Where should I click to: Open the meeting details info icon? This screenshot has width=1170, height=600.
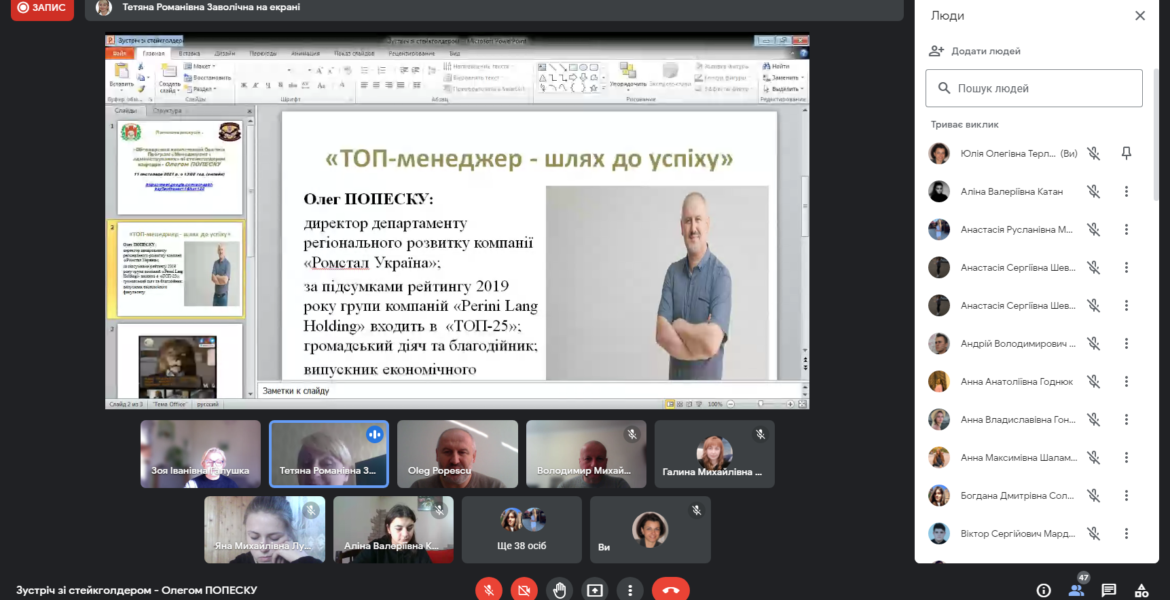click(1043, 590)
